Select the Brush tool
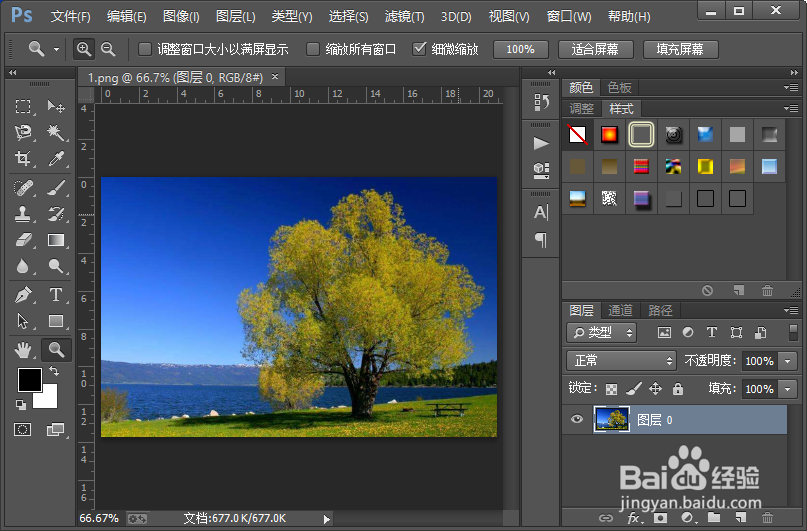Screen dimensions: 807x531 coord(56,188)
